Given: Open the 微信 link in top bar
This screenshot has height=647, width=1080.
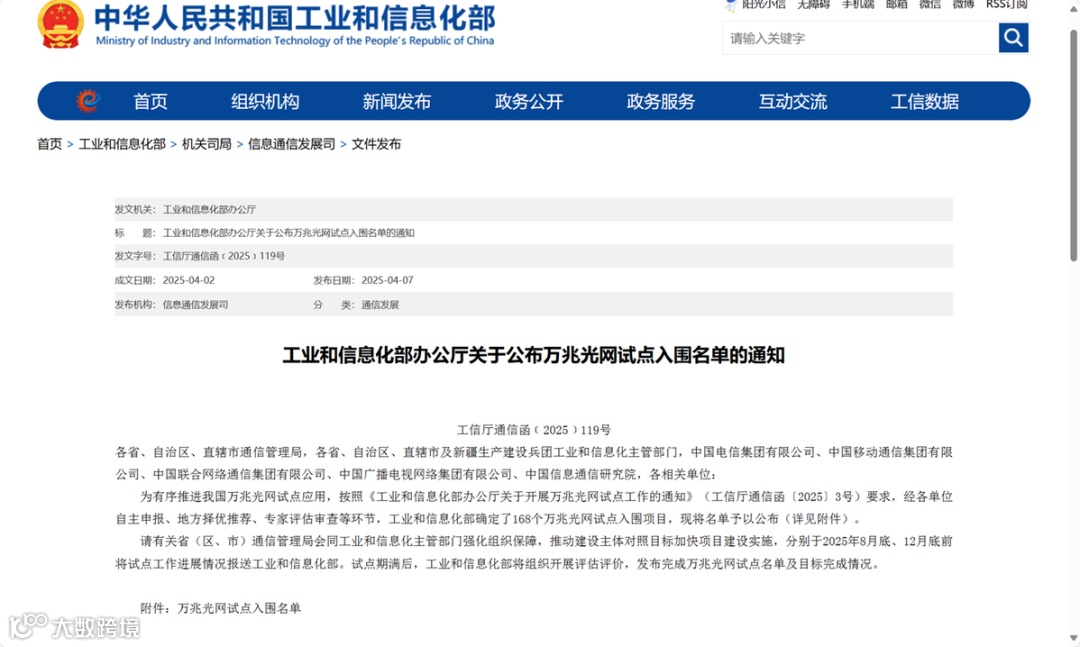Looking at the screenshot, I should [930, 4].
